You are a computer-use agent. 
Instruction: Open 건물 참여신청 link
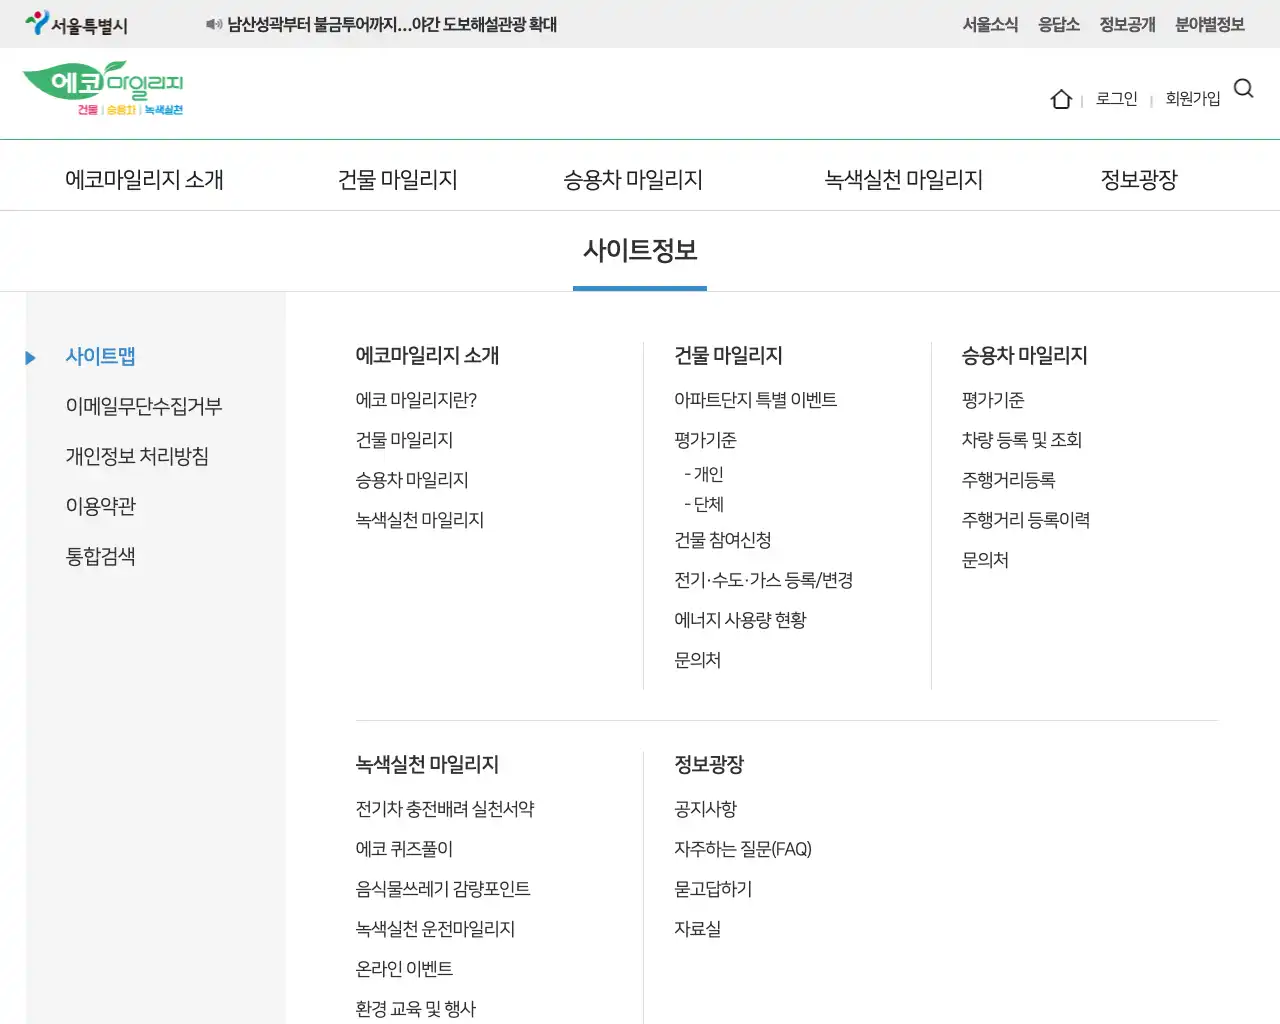click(723, 540)
